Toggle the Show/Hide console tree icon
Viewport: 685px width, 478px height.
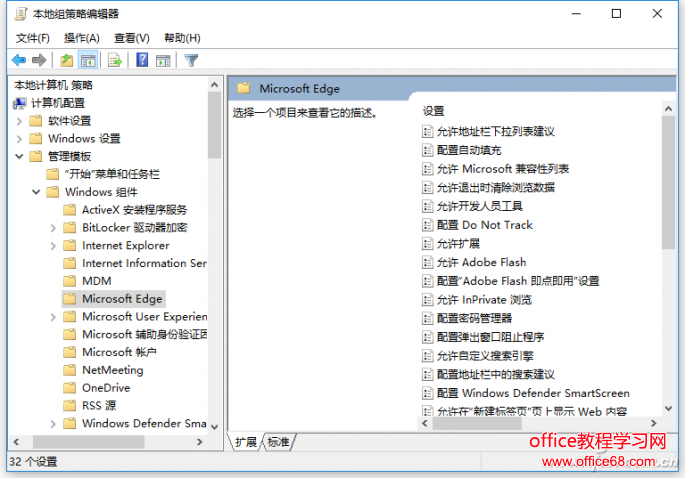tap(88, 60)
